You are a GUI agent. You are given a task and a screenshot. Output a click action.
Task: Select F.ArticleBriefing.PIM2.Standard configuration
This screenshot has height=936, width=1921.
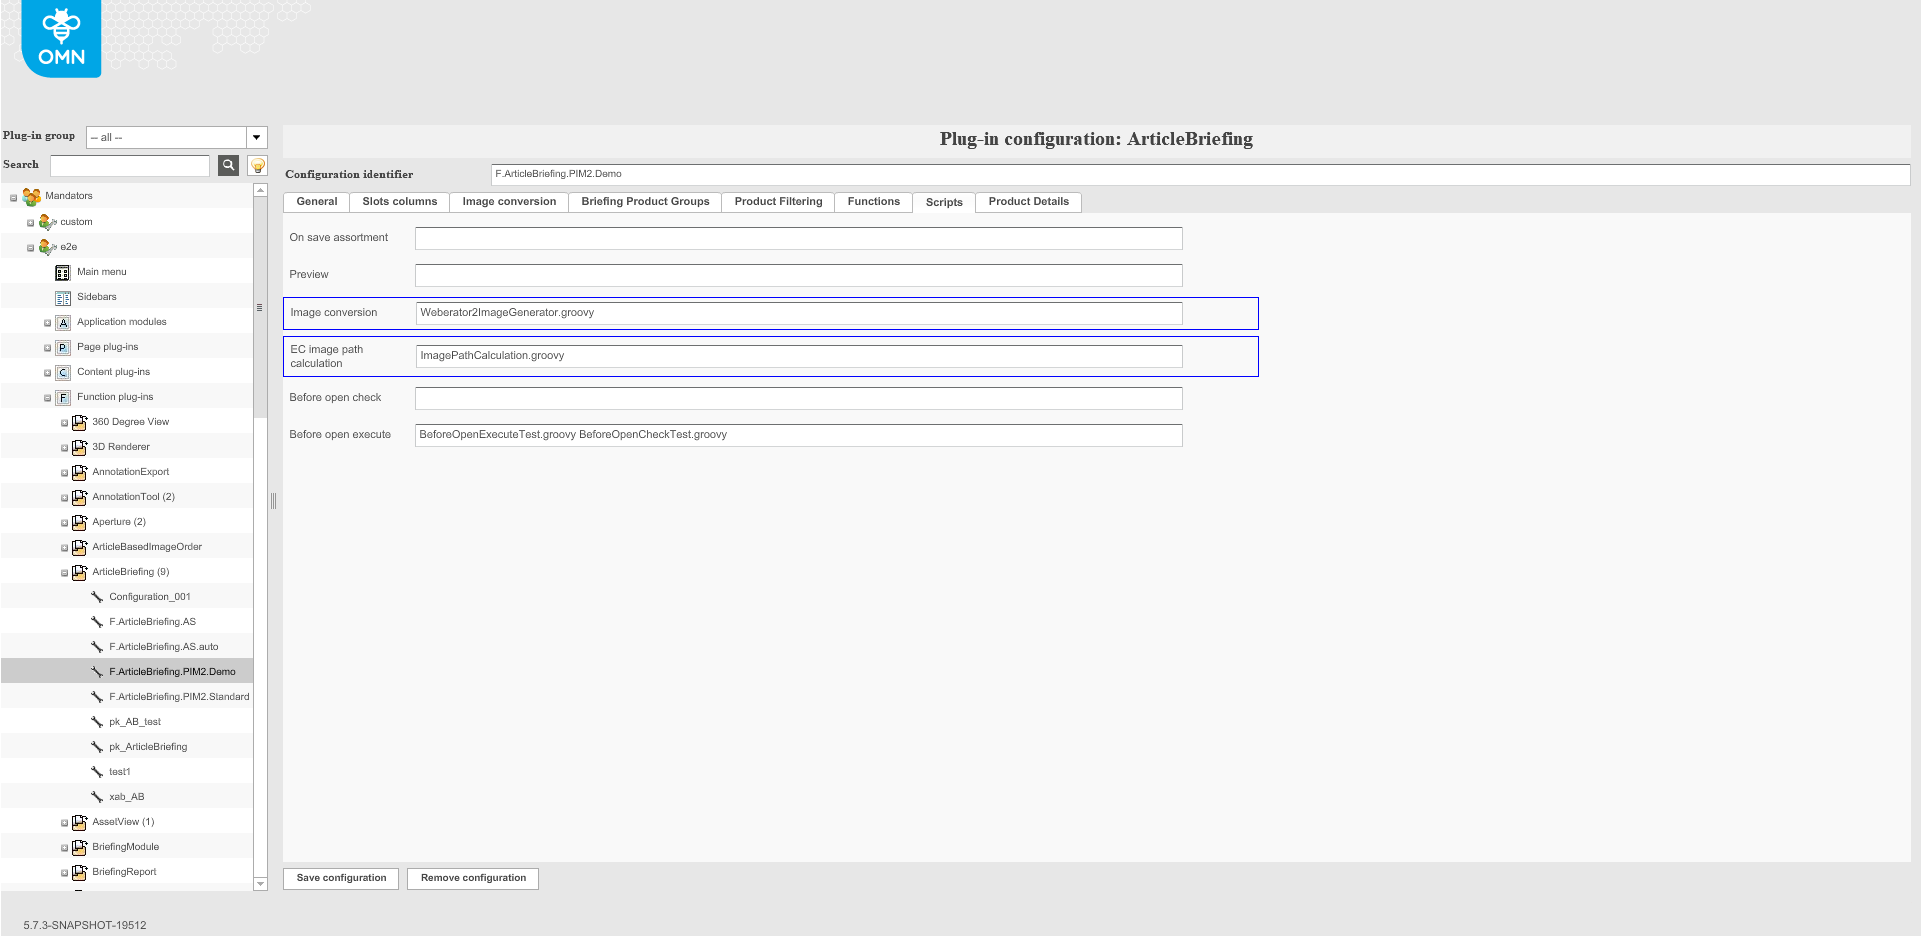(179, 697)
